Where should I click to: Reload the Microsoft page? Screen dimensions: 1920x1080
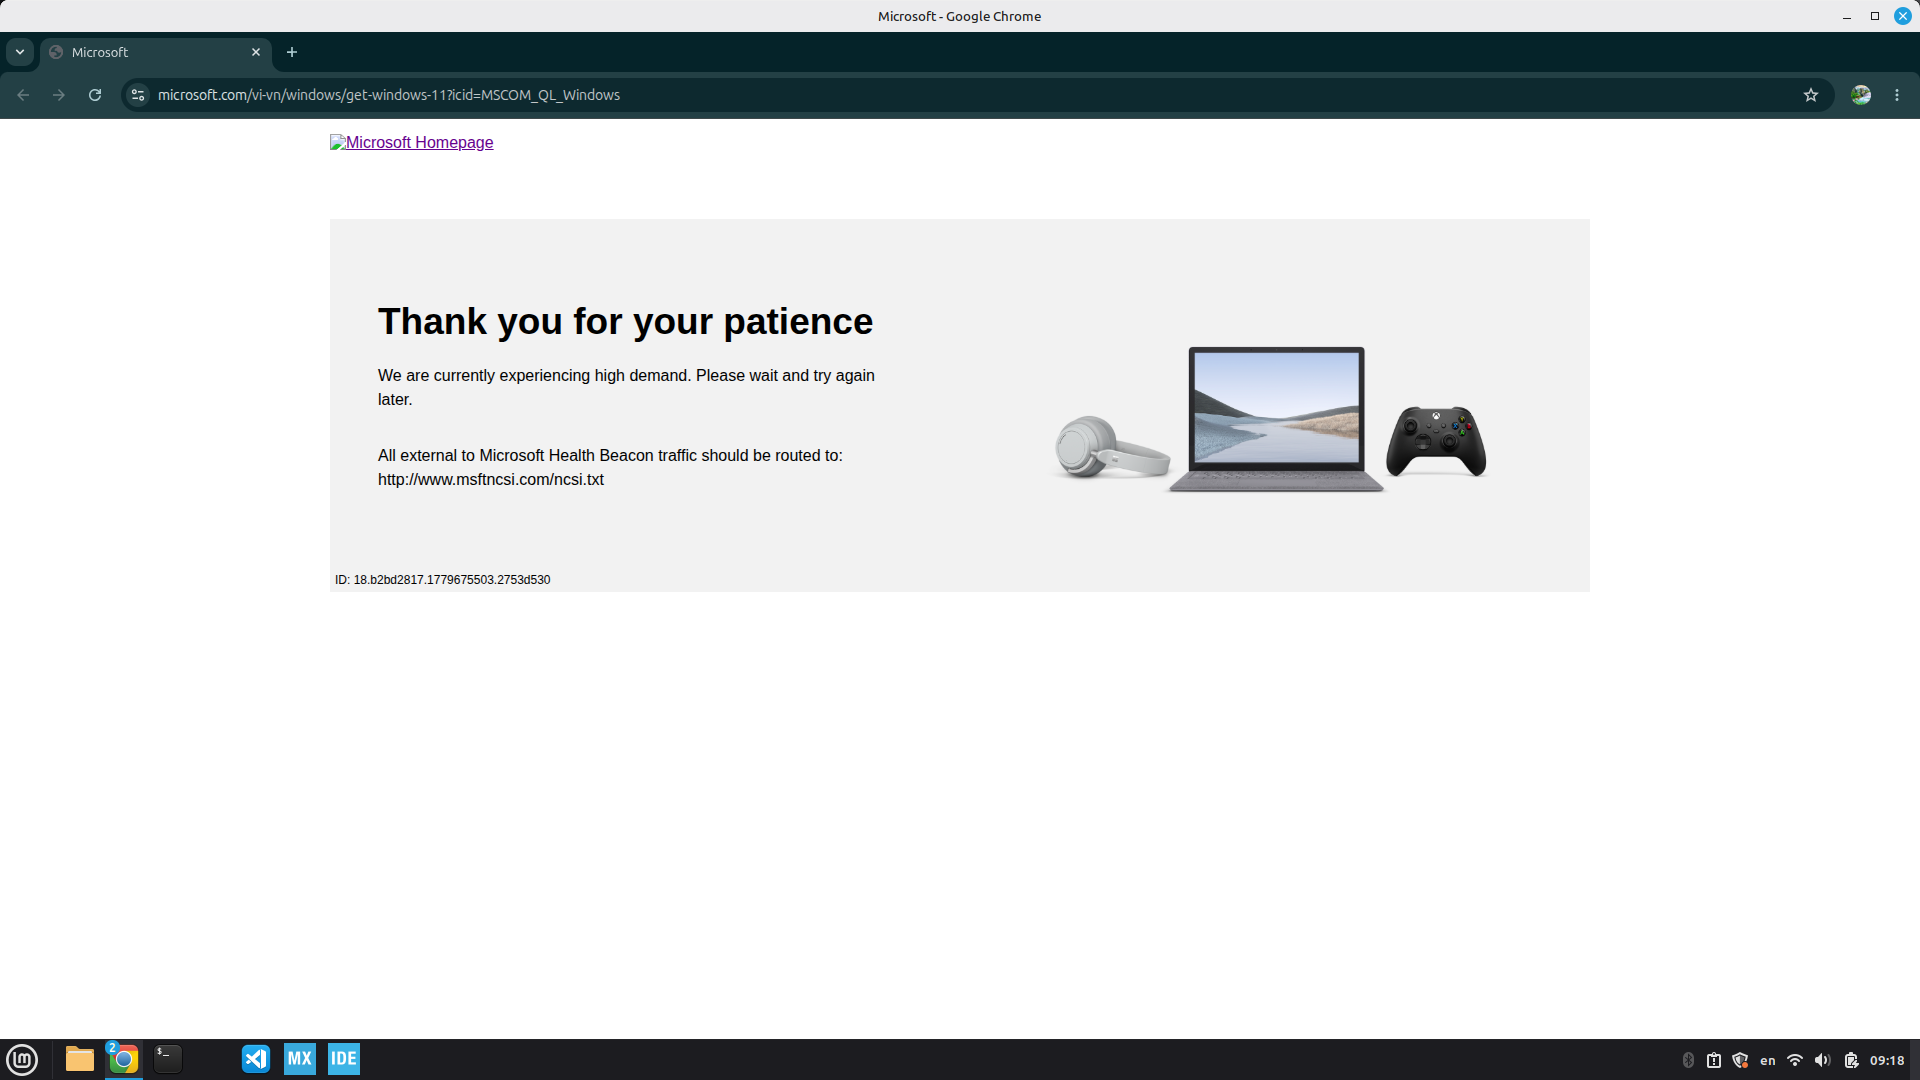coord(95,95)
